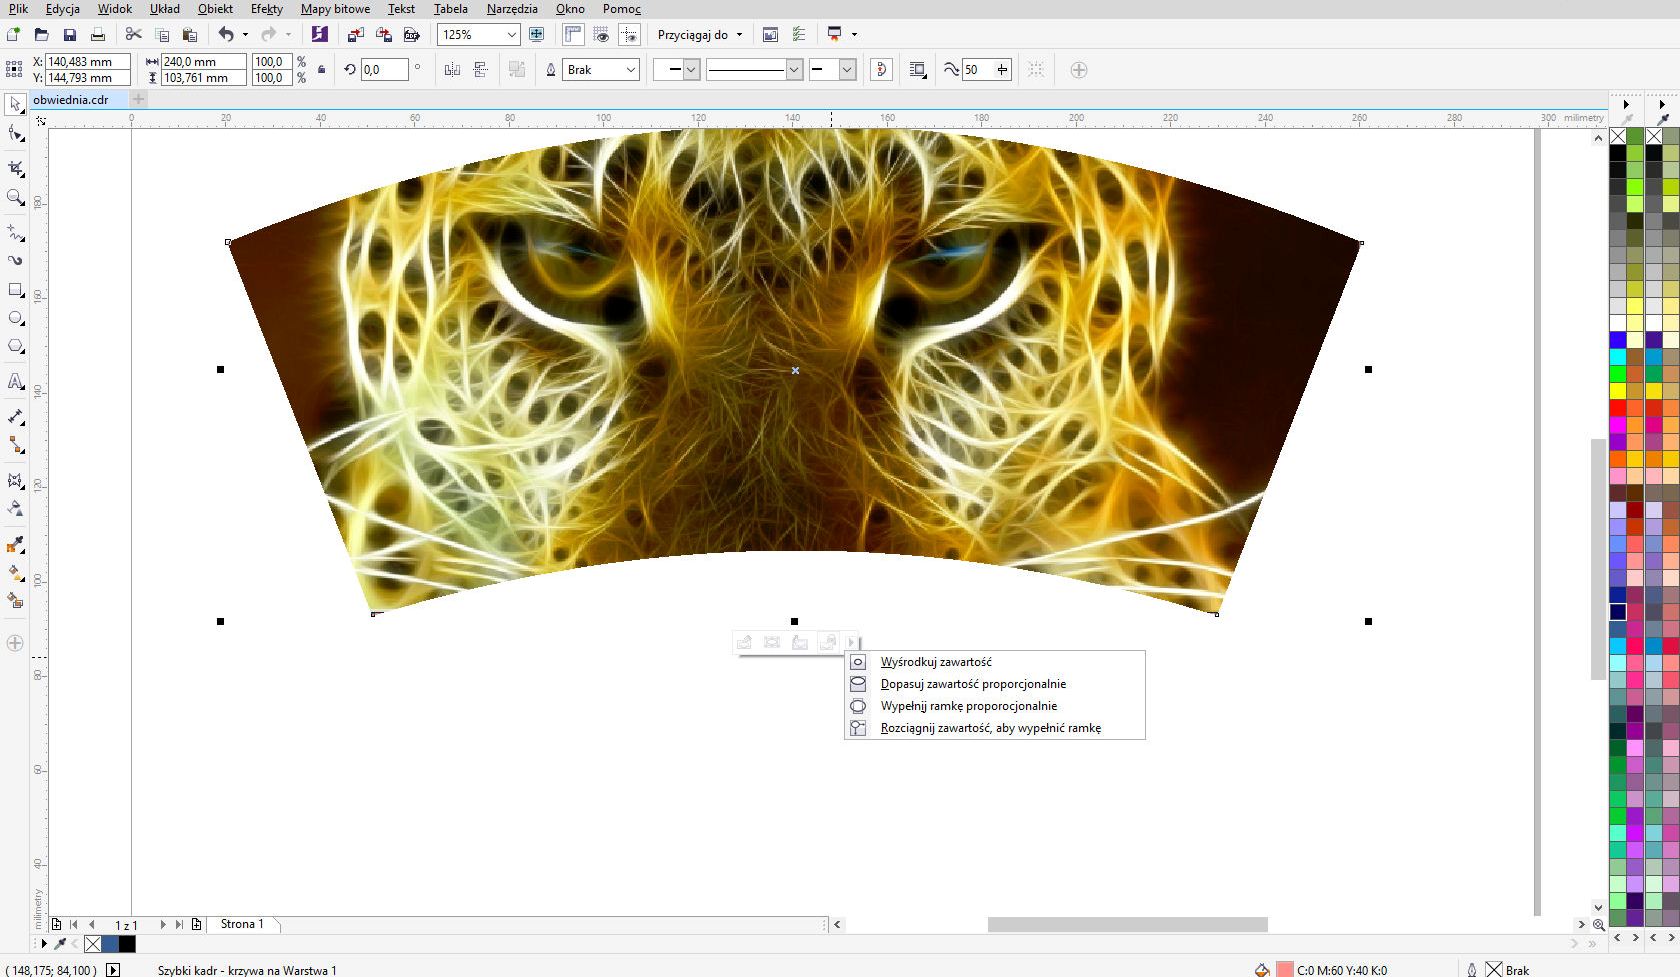Toggle show rulers button
Viewport: 1680px width, 977px height.
(x=573, y=35)
